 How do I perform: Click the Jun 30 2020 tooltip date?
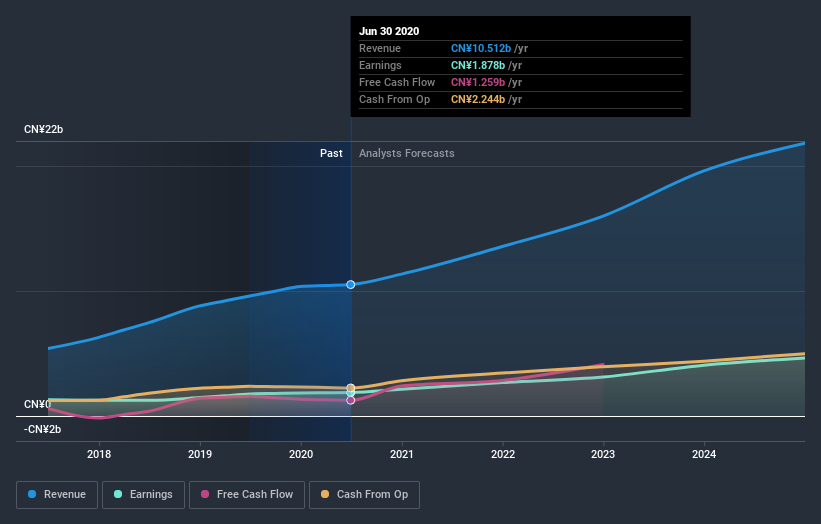(x=389, y=31)
